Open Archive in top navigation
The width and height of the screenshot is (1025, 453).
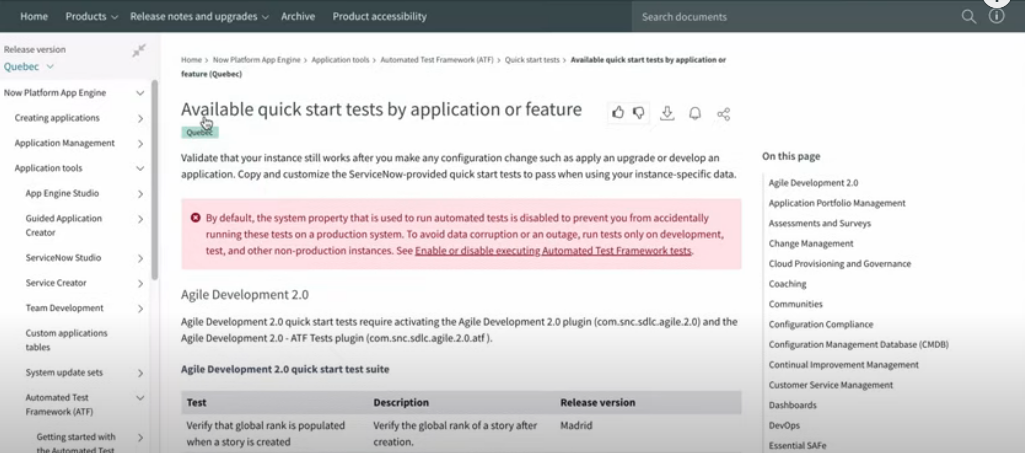pyautogui.click(x=297, y=16)
